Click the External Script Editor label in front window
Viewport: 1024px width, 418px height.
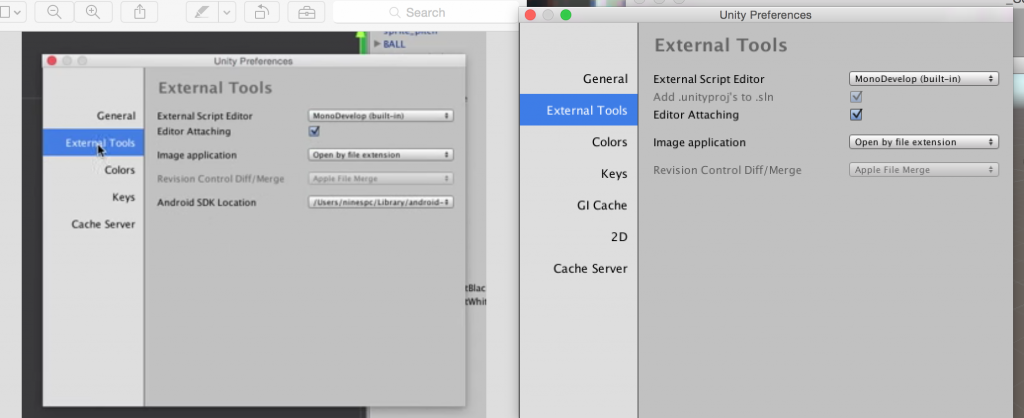point(709,79)
